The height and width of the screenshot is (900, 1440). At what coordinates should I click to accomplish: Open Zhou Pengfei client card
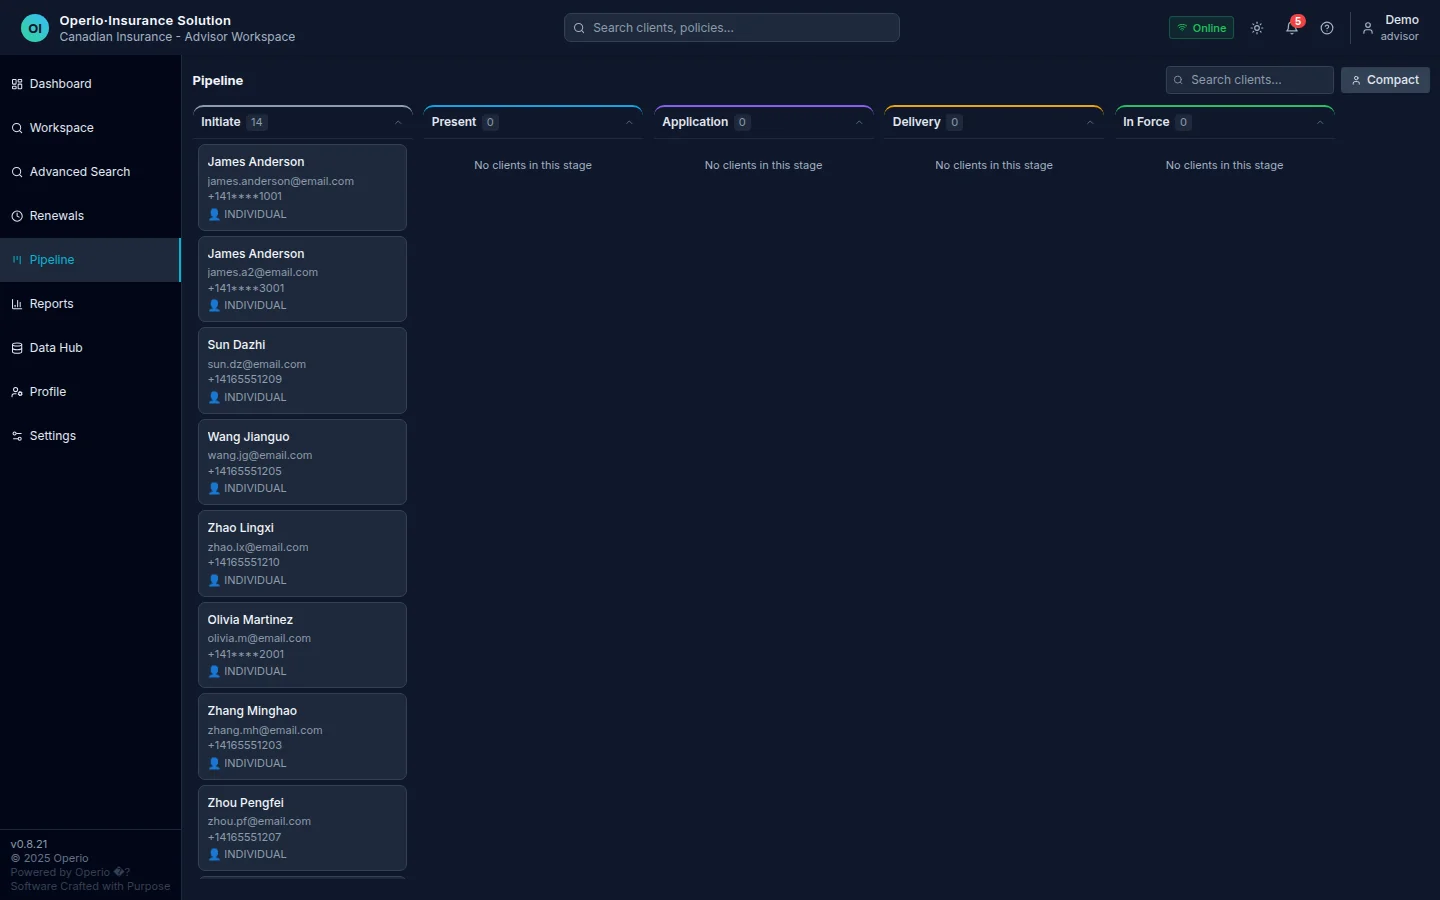click(x=302, y=828)
